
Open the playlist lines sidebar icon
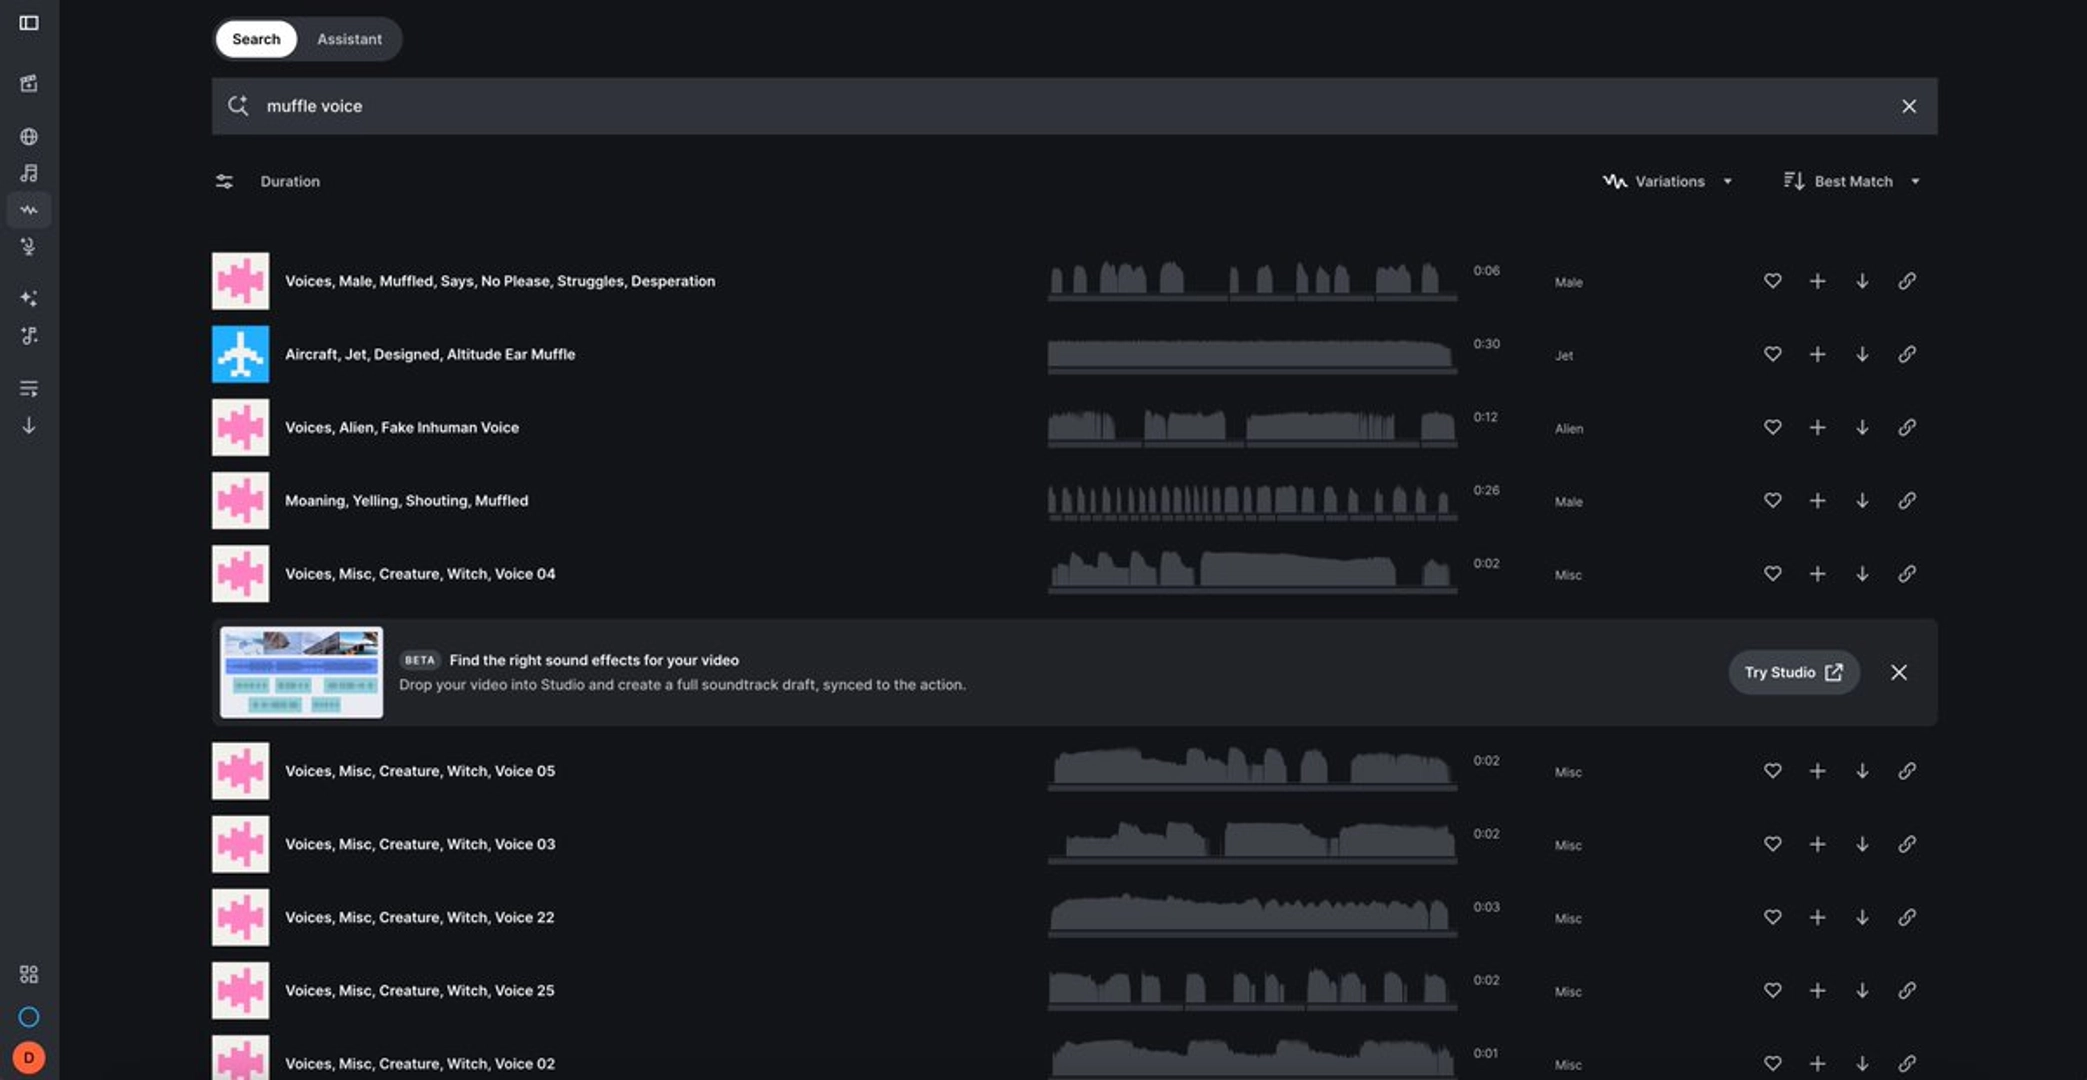pyautogui.click(x=29, y=388)
